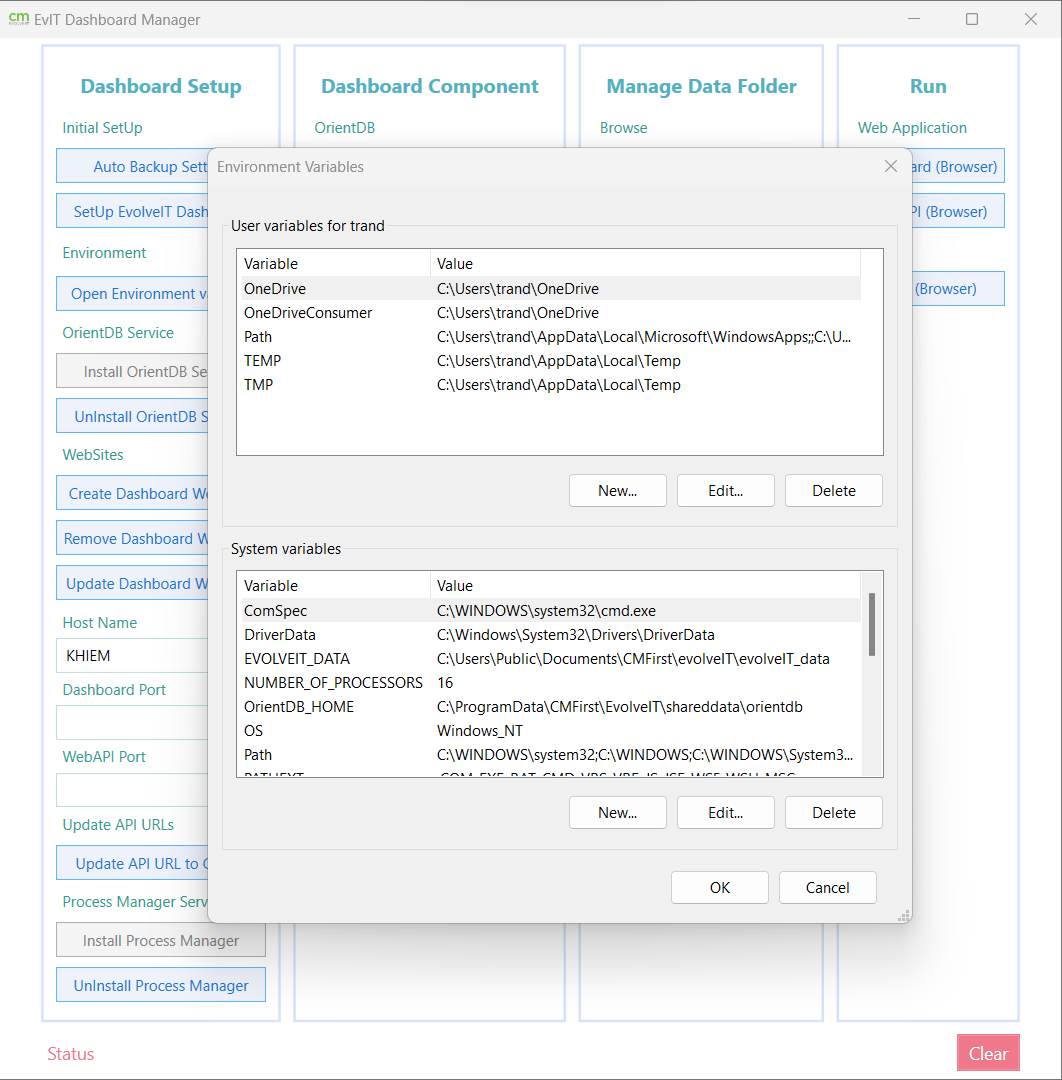Viewport: 1062px width, 1080px height.
Task: Click the Host Name field containing KHIEM
Action: (x=132, y=655)
